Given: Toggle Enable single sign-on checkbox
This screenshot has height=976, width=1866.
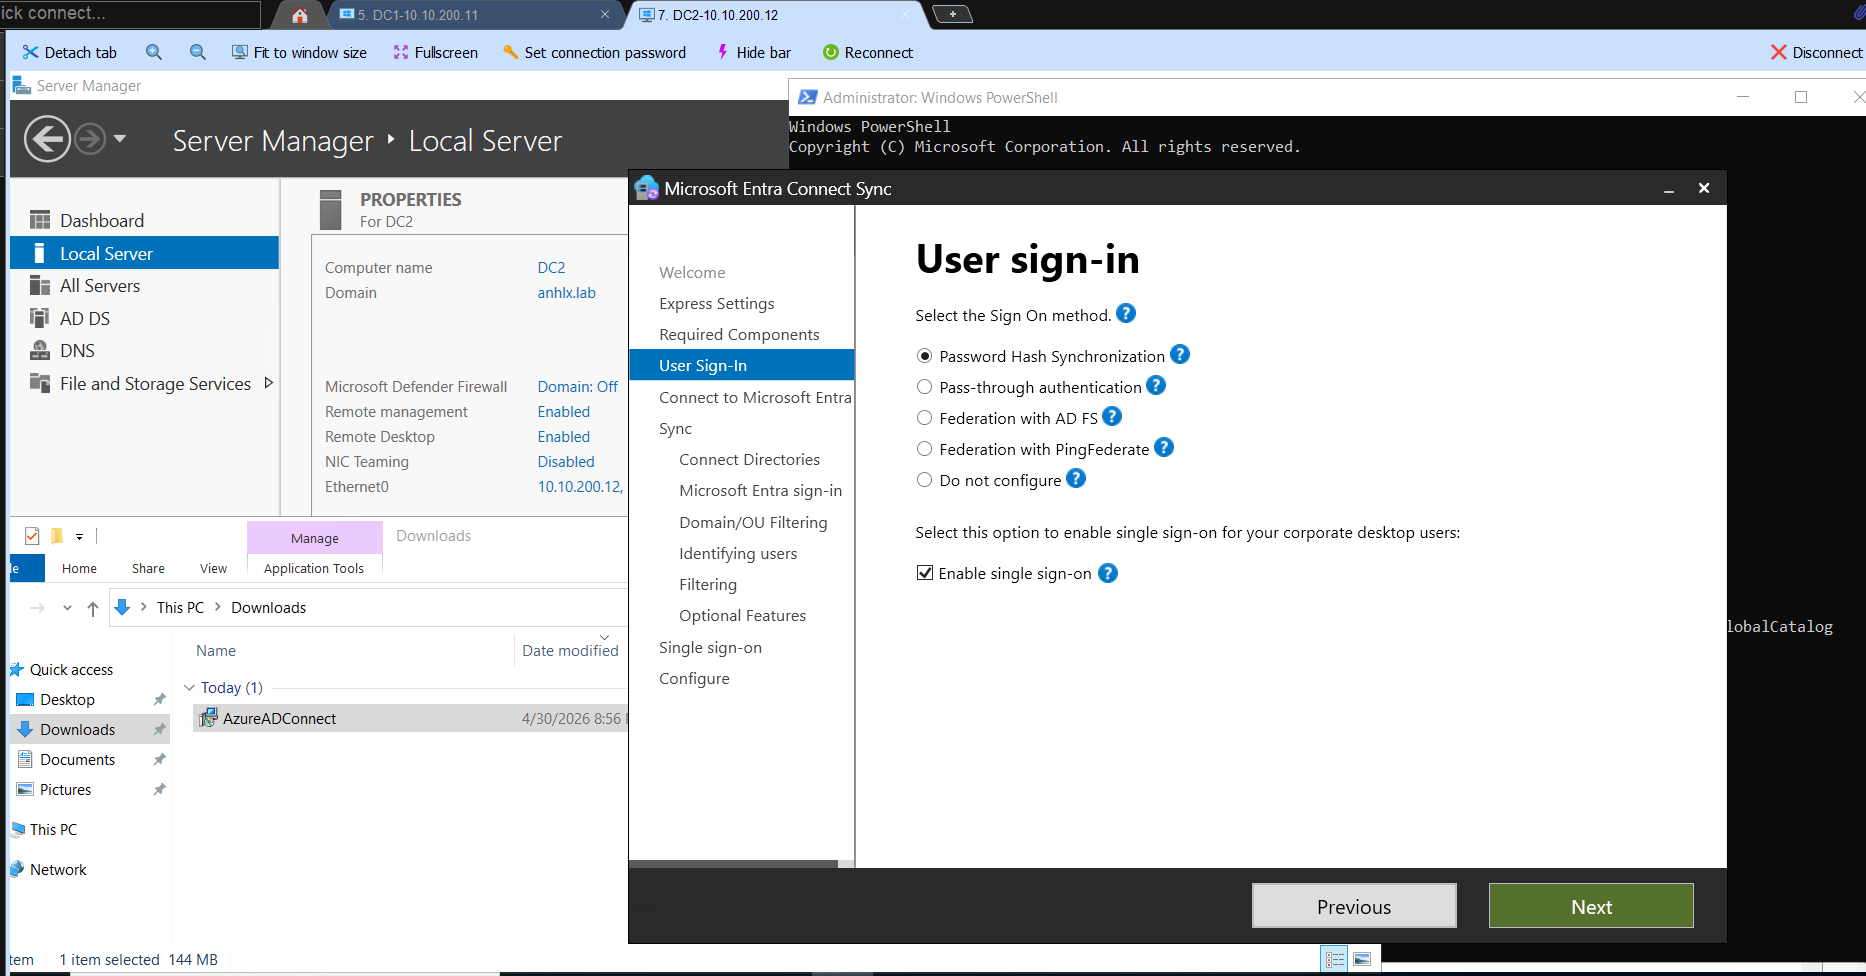Looking at the screenshot, I should (924, 573).
